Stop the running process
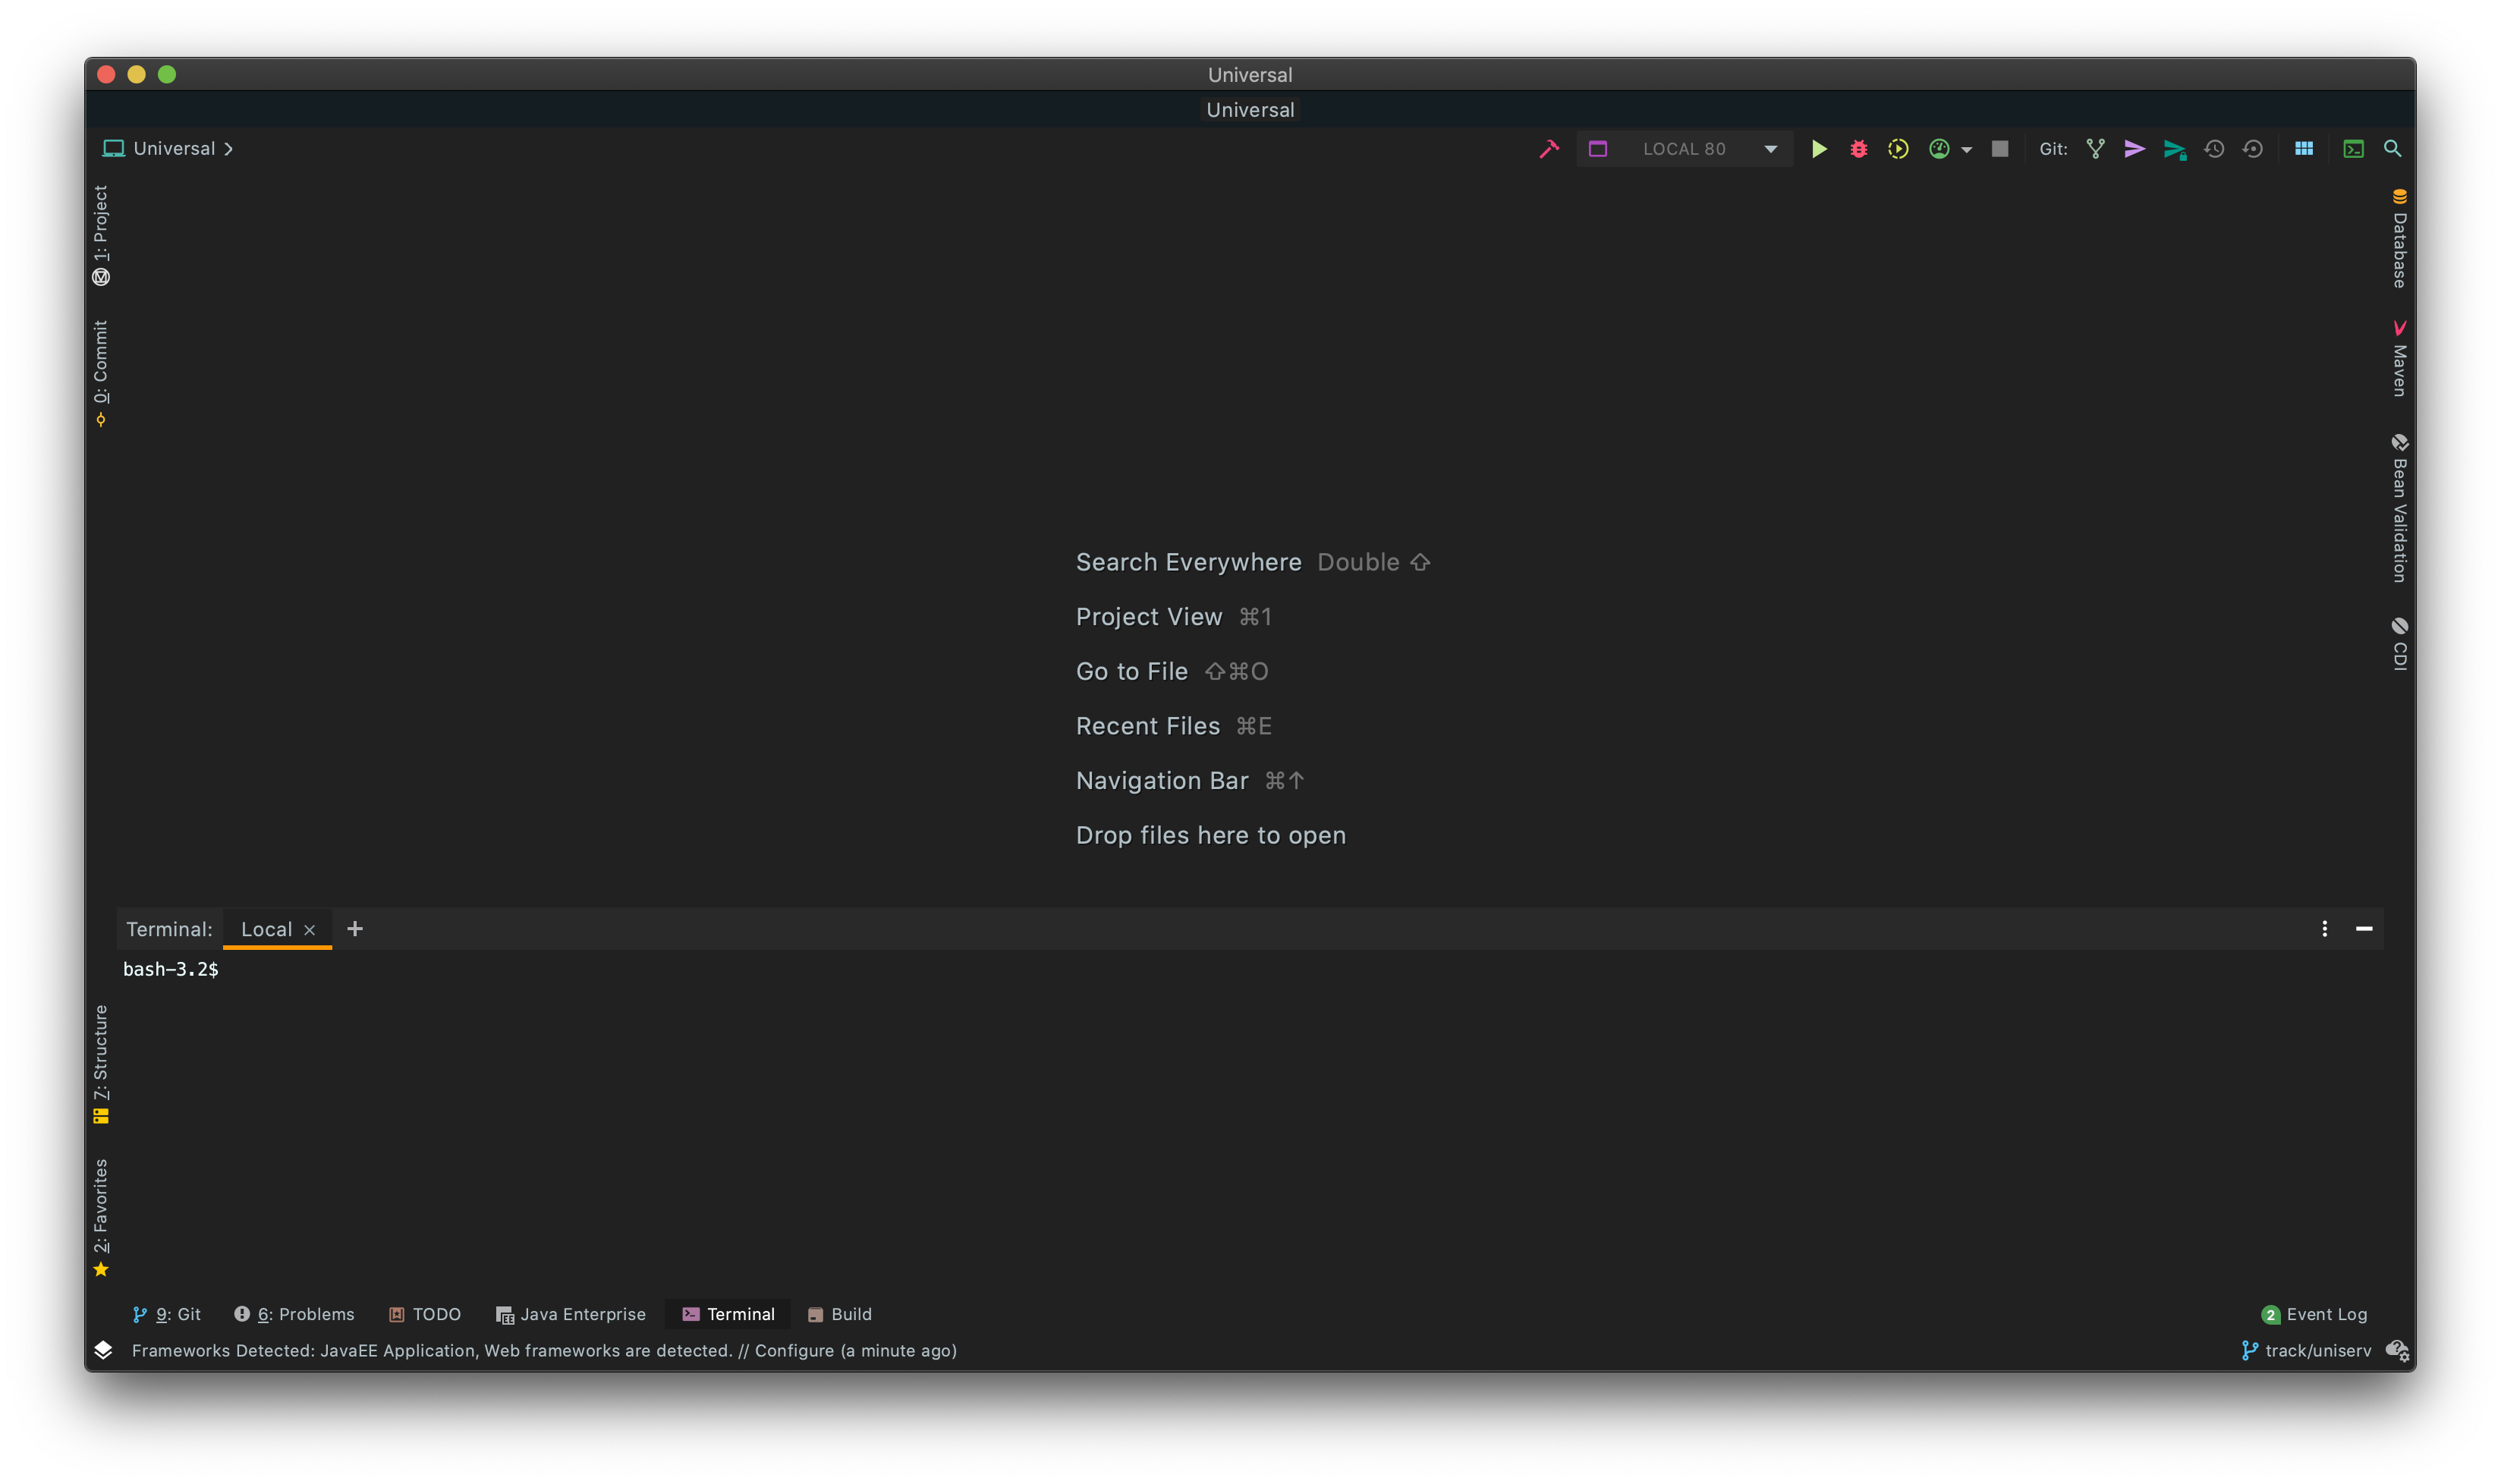The width and height of the screenshot is (2501, 1484). tap(2000, 149)
